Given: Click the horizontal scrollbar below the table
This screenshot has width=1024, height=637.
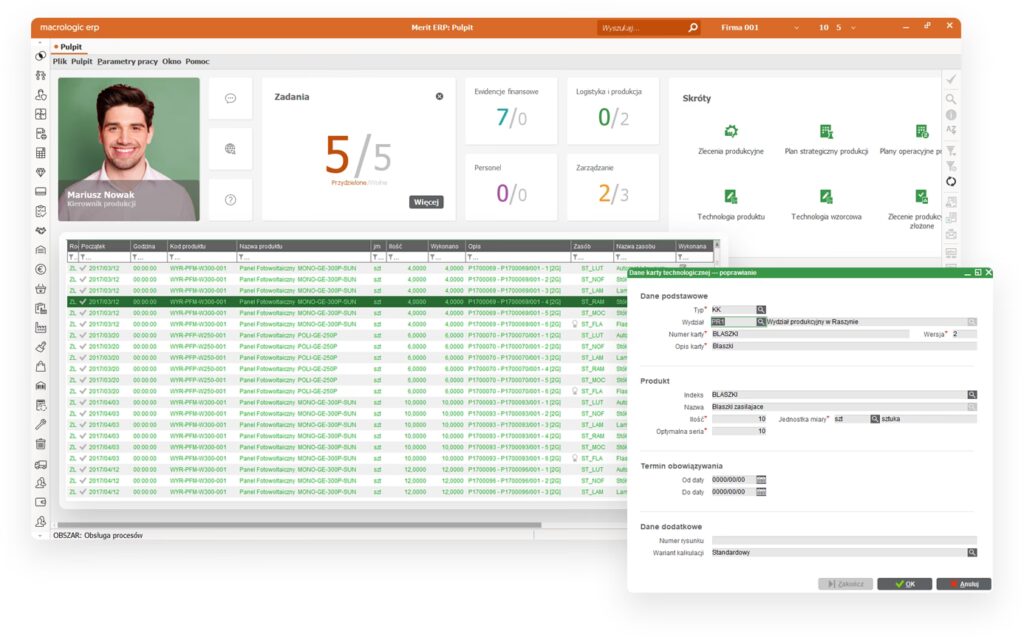Looking at the screenshot, I should pos(300,524).
